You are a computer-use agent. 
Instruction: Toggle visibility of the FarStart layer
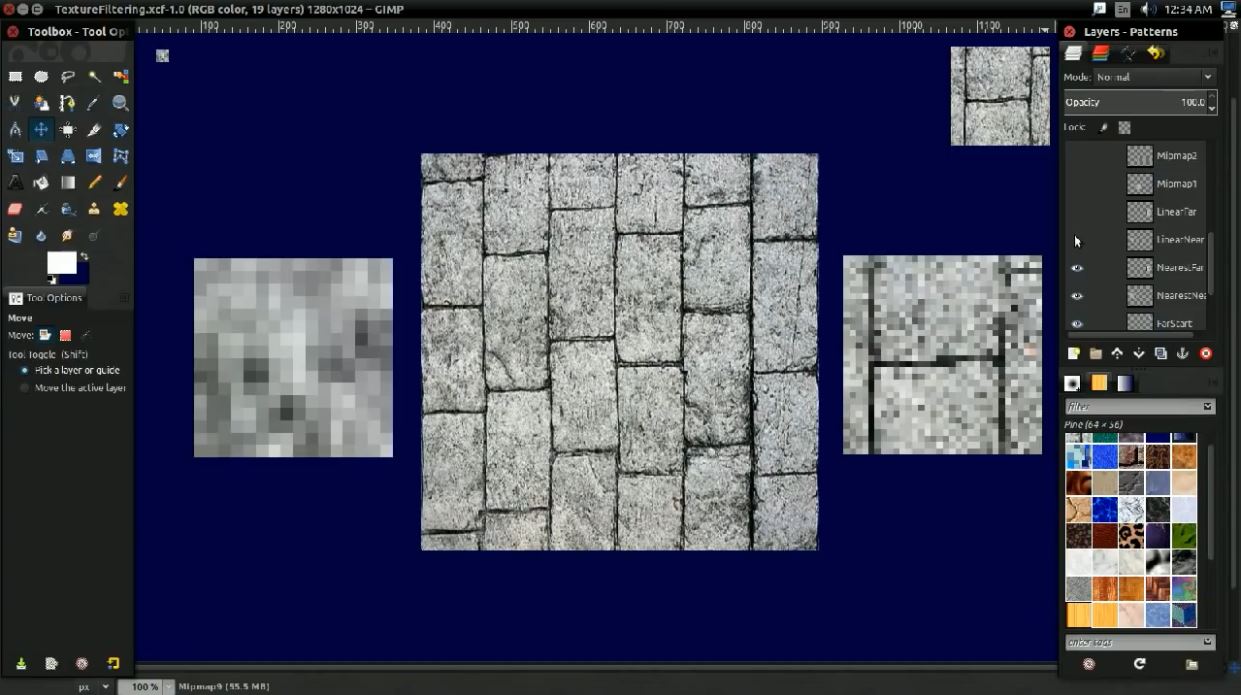pos(1077,323)
